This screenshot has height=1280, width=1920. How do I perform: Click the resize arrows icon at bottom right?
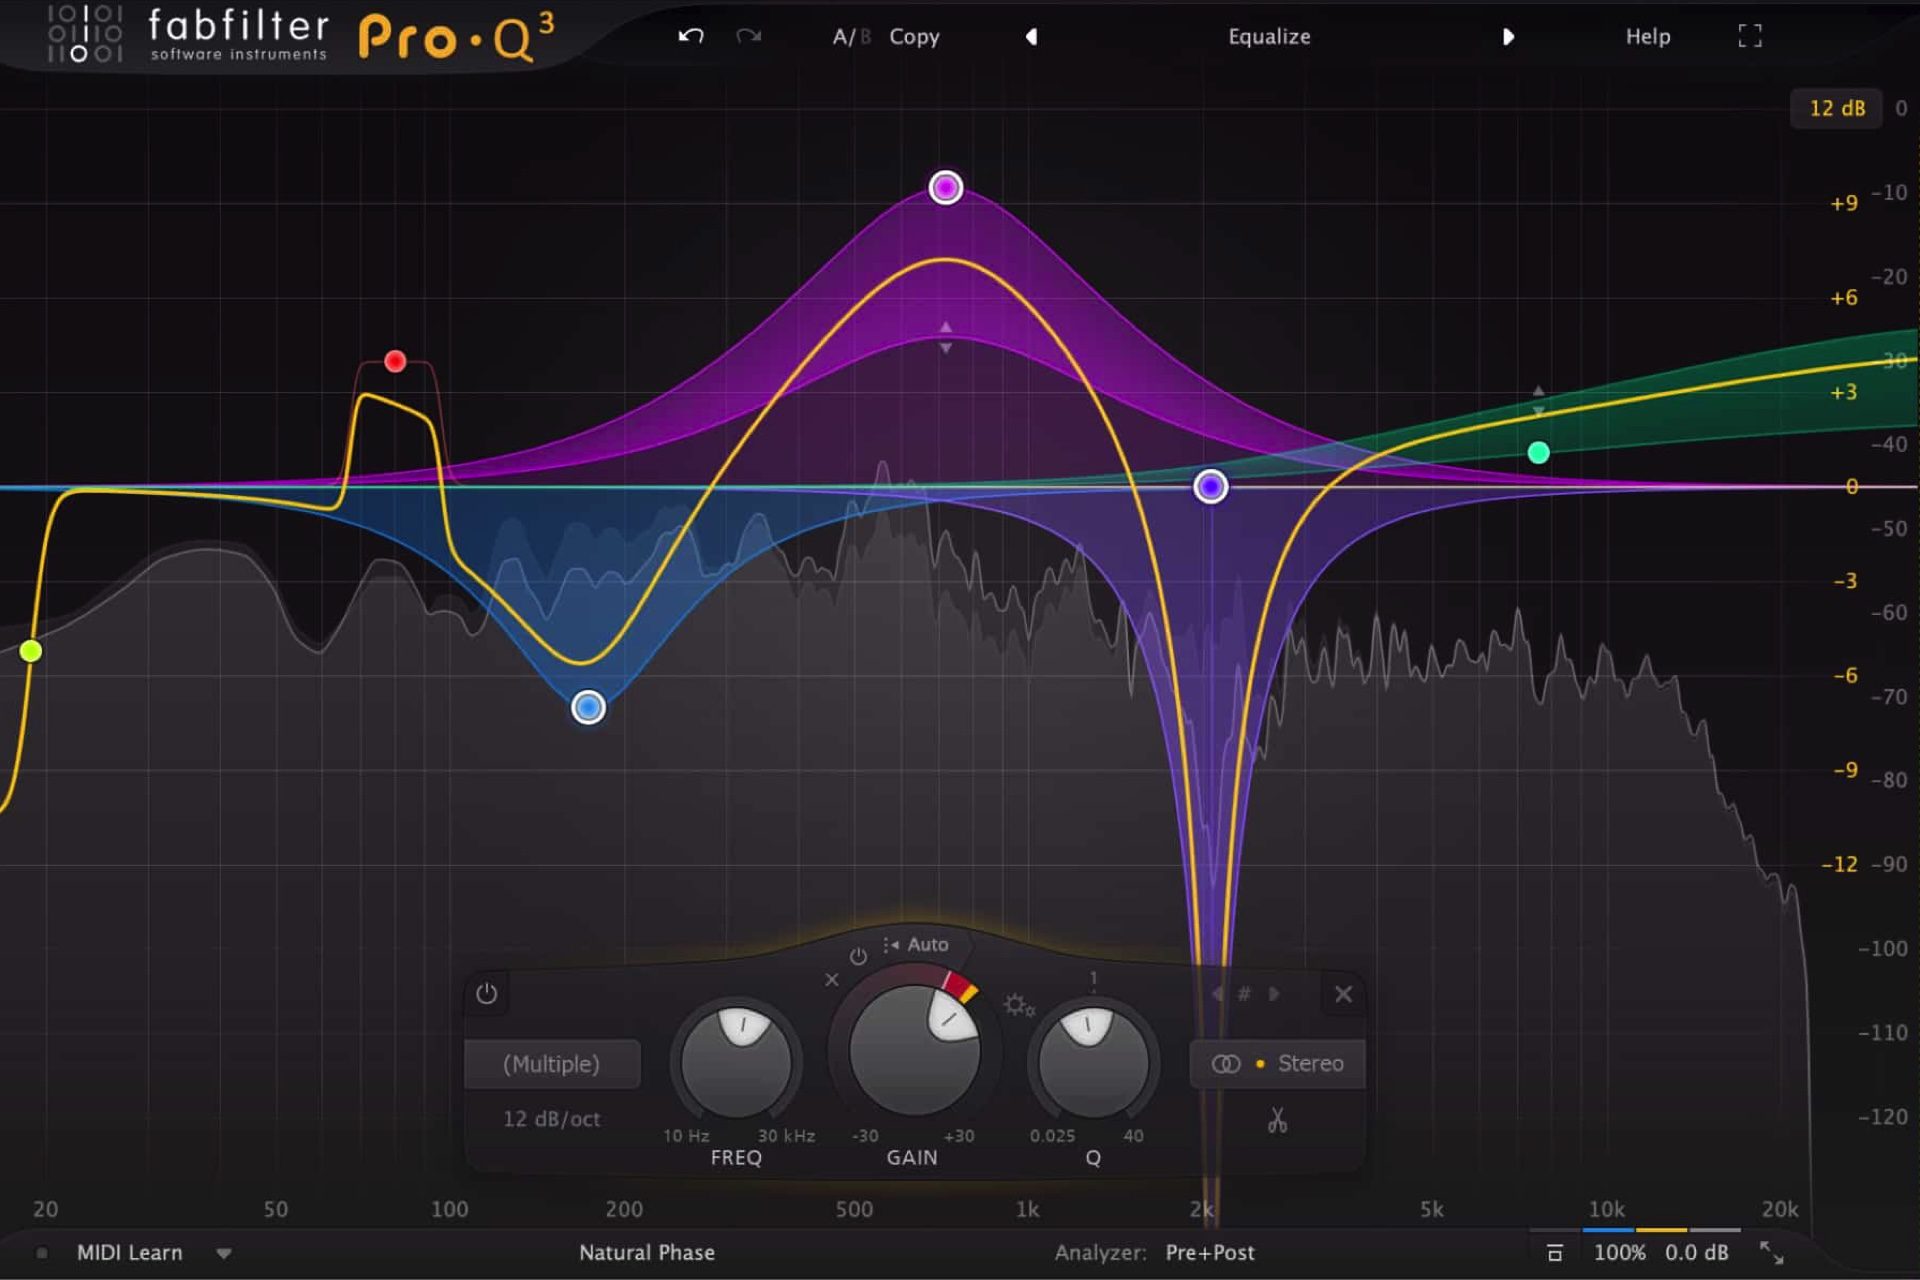pos(1770,1252)
